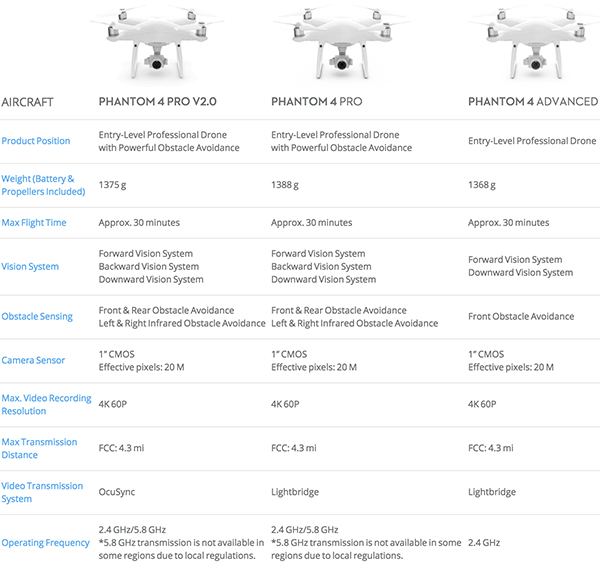Screen dimensions: 600x564
Task: Click the Operating Frequency link
Action: pyautogui.click(x=45, y=543)
